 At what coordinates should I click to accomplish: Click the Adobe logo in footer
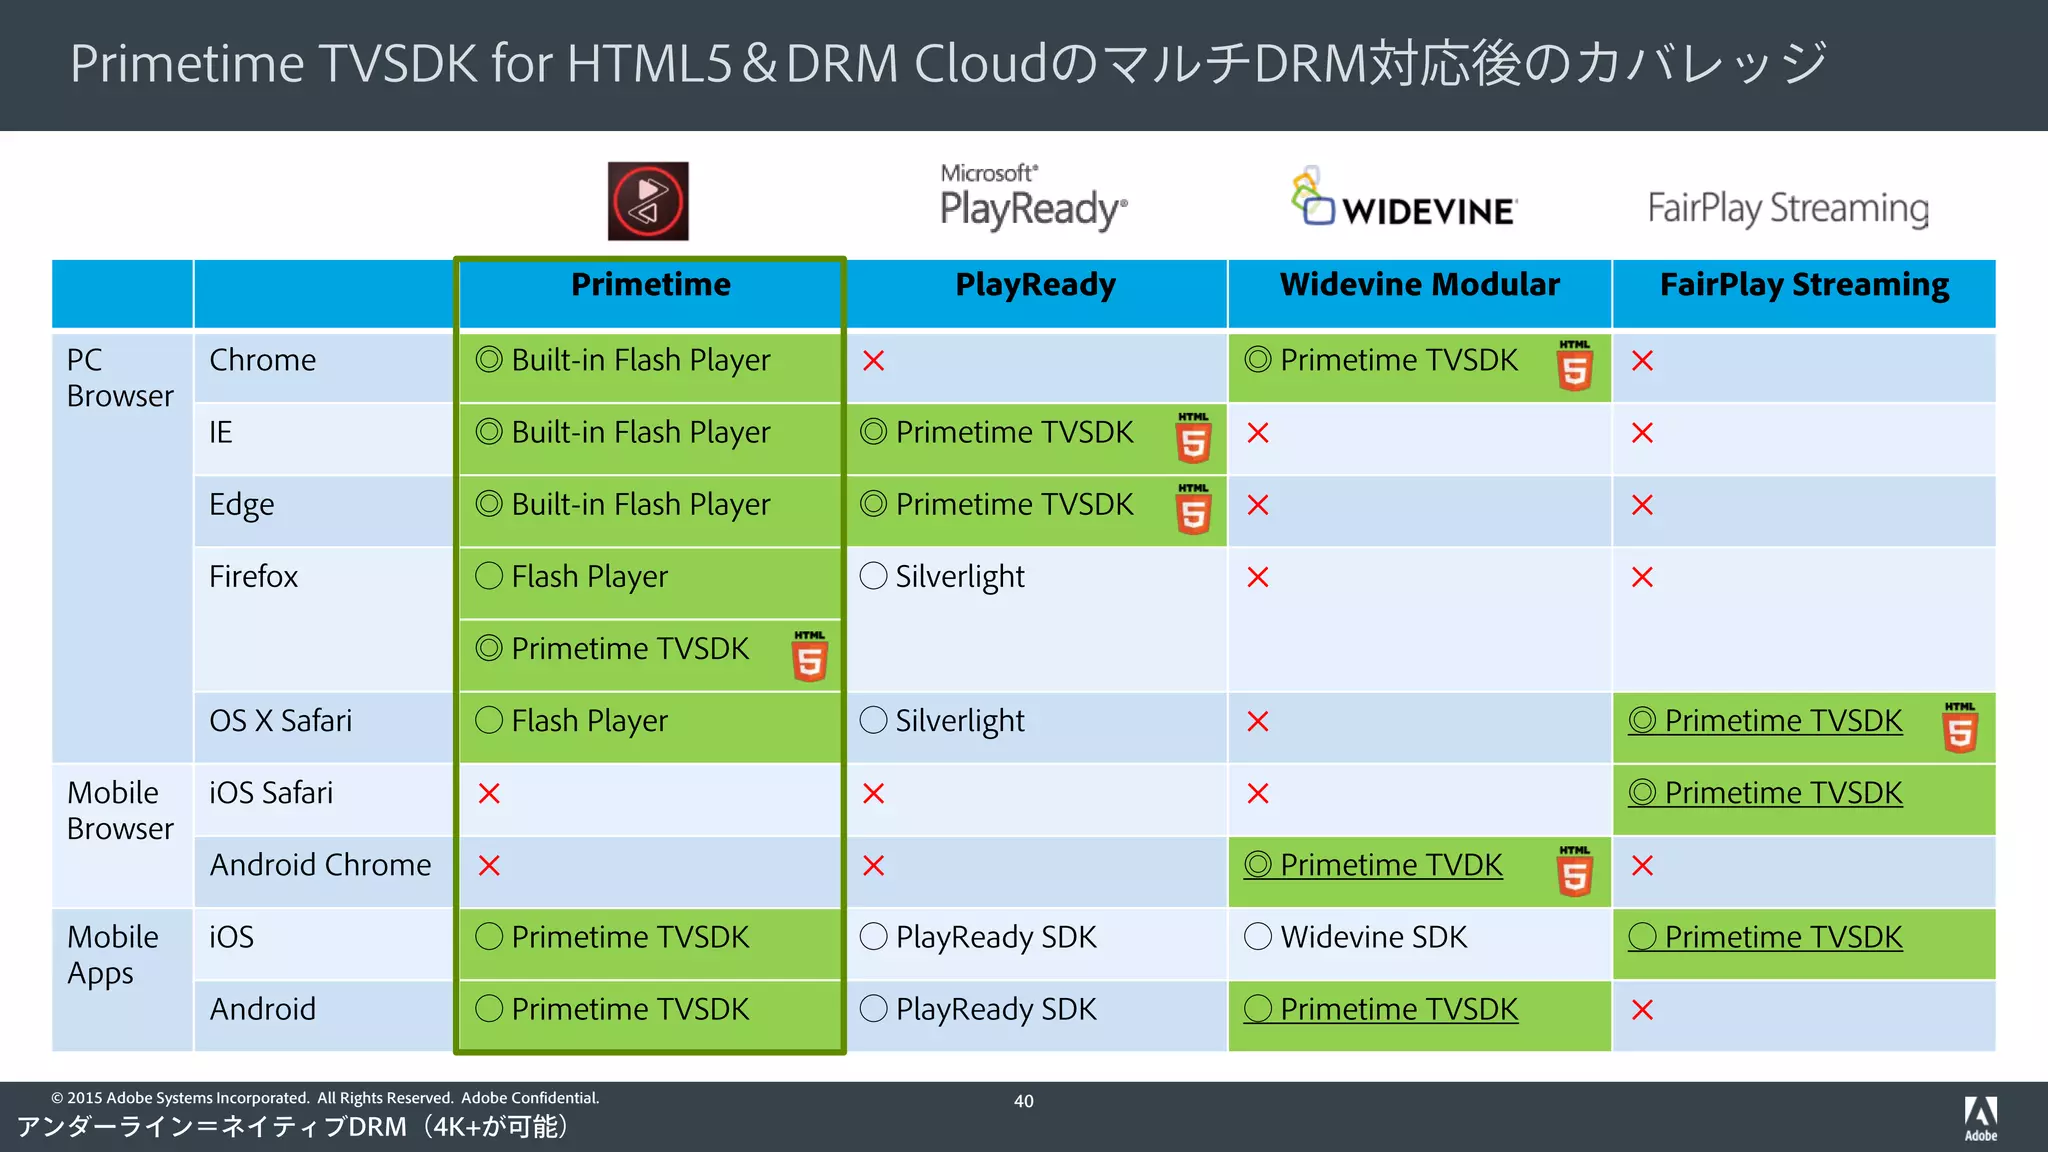pyautogui.click(x=1980, y=1119)
